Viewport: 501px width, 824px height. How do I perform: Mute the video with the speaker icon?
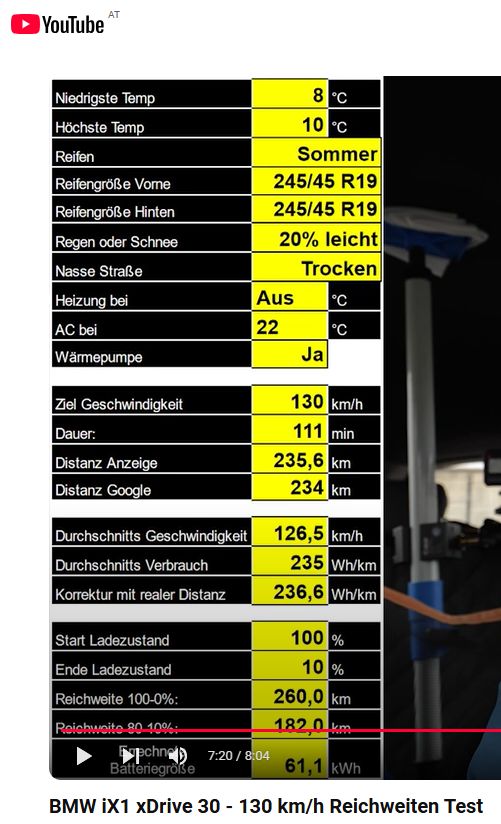178,756
